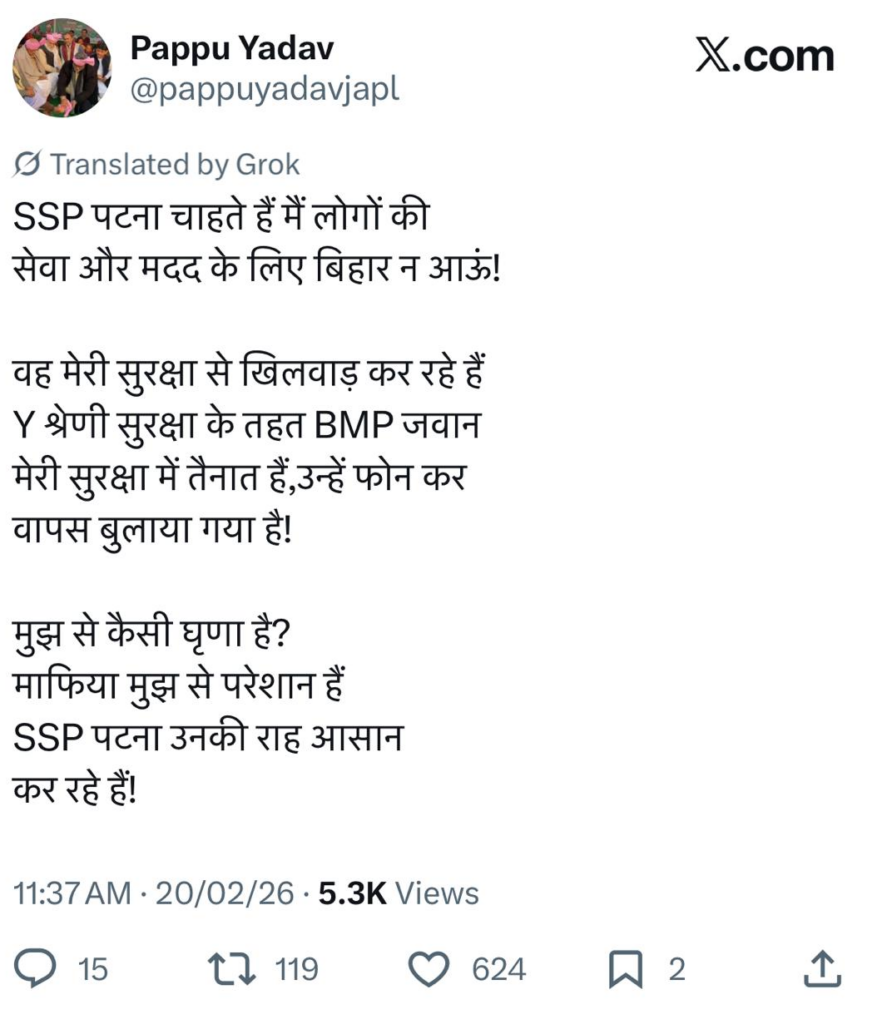
Task: Click the bookmark count 2
Action: (677, 968)
